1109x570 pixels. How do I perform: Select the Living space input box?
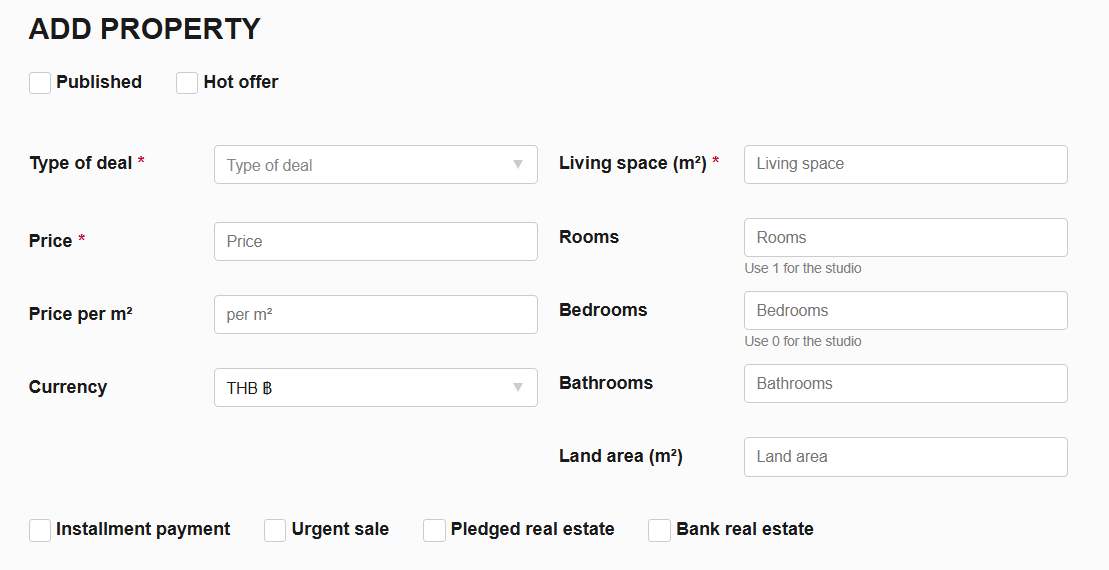click(905, 164)
